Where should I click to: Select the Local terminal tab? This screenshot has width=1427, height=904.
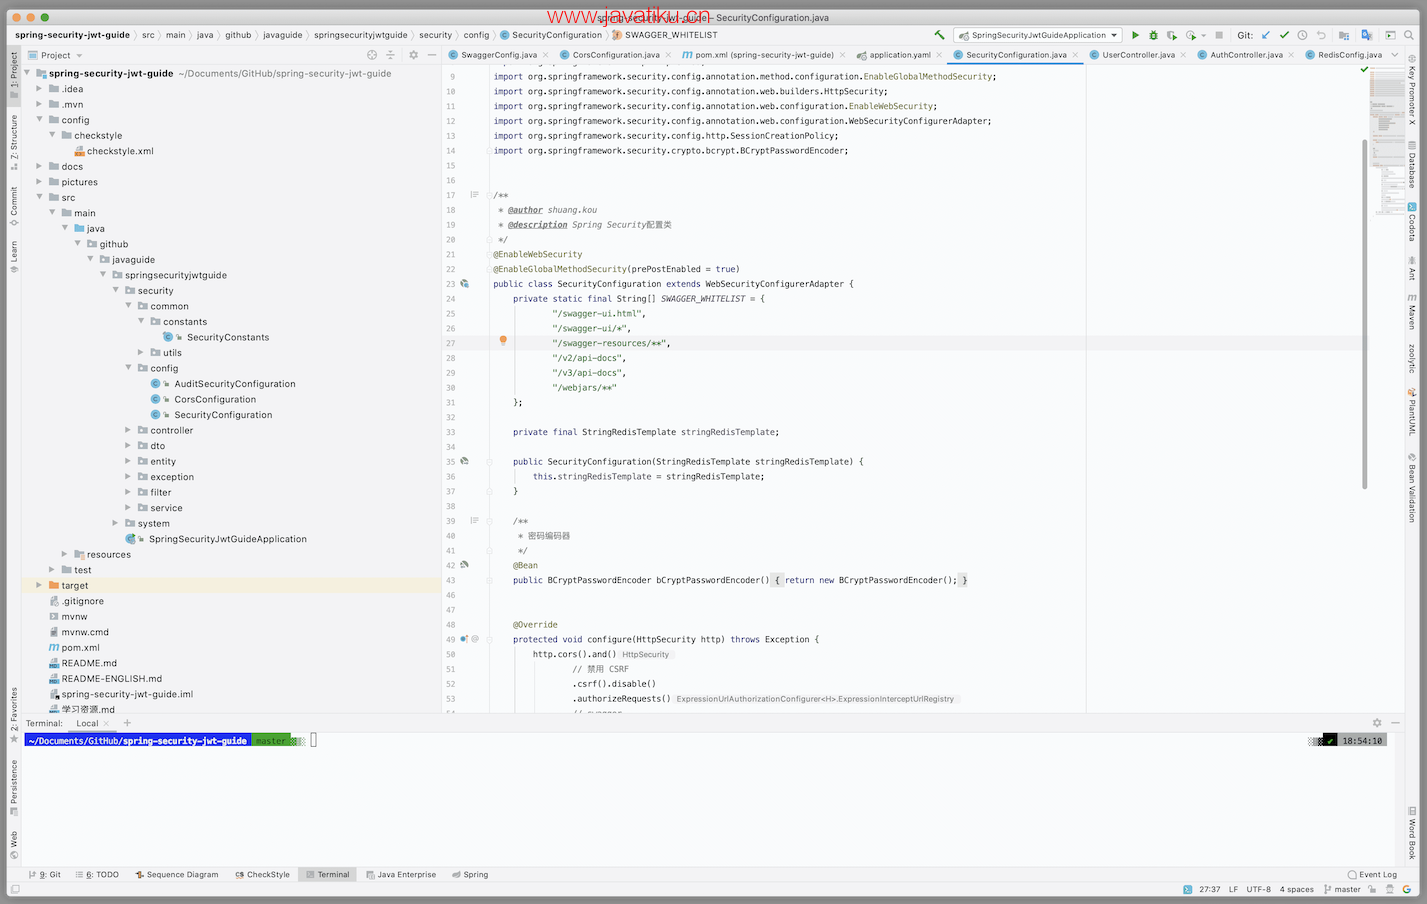point(88,723)
